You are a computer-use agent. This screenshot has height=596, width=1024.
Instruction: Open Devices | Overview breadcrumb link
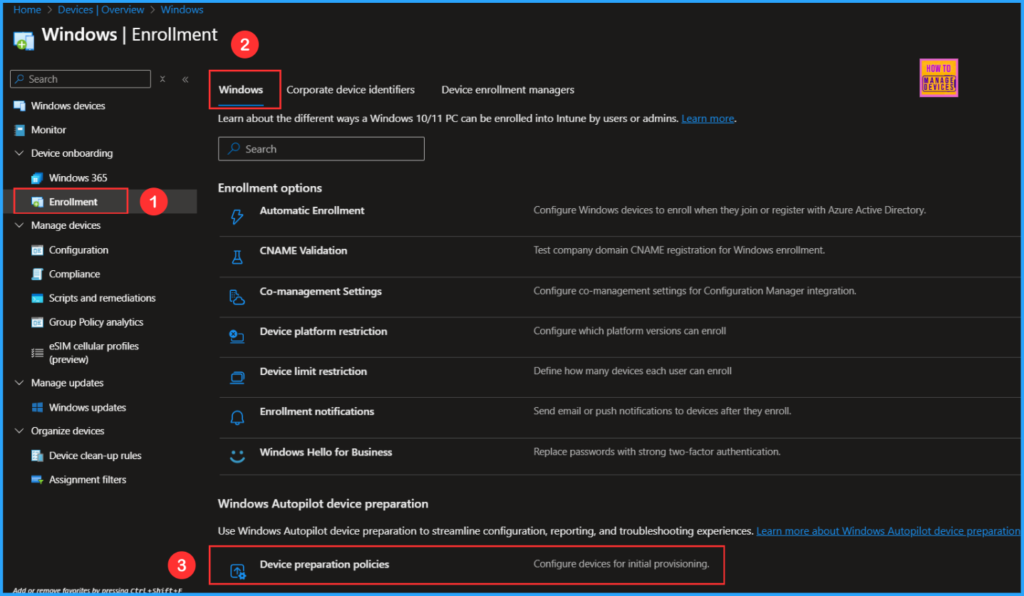[101, 10]
